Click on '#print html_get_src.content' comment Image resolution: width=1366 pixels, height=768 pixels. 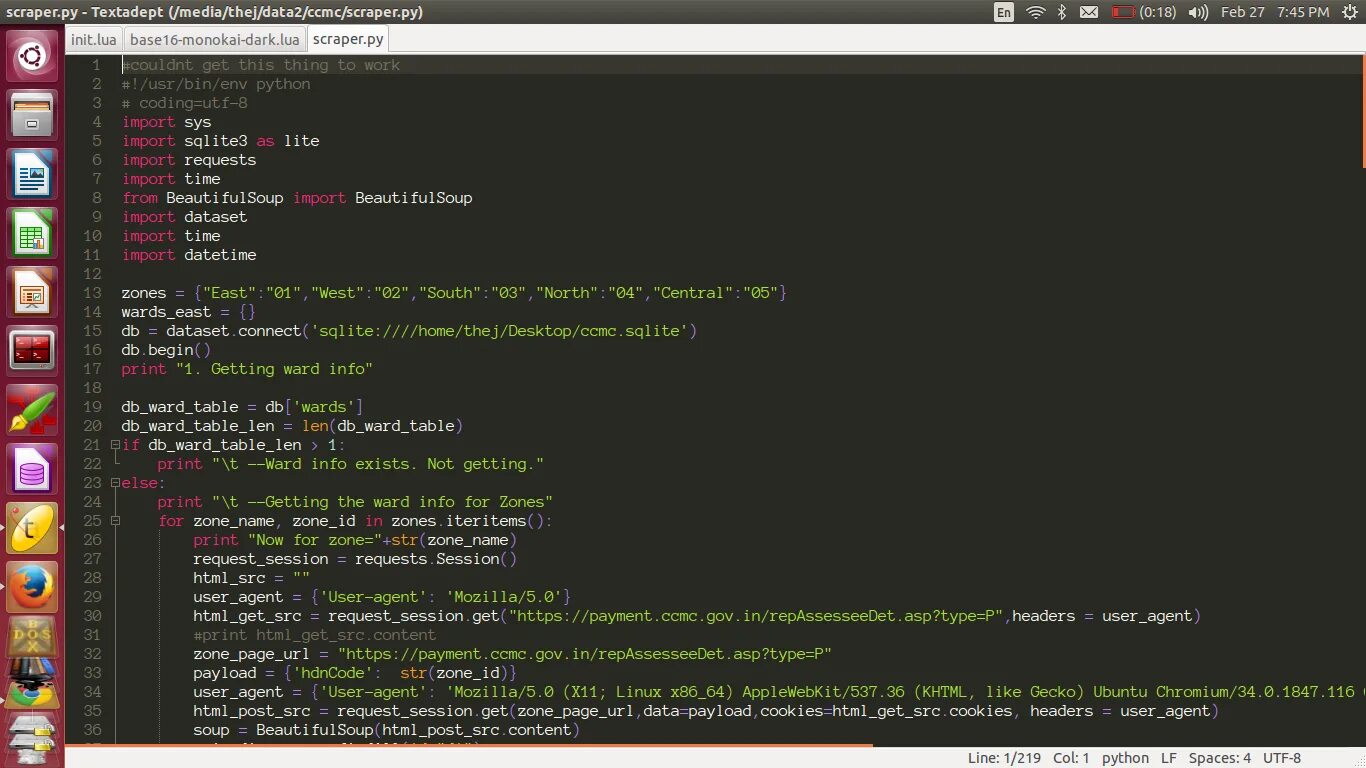click(x=315, y=635)
